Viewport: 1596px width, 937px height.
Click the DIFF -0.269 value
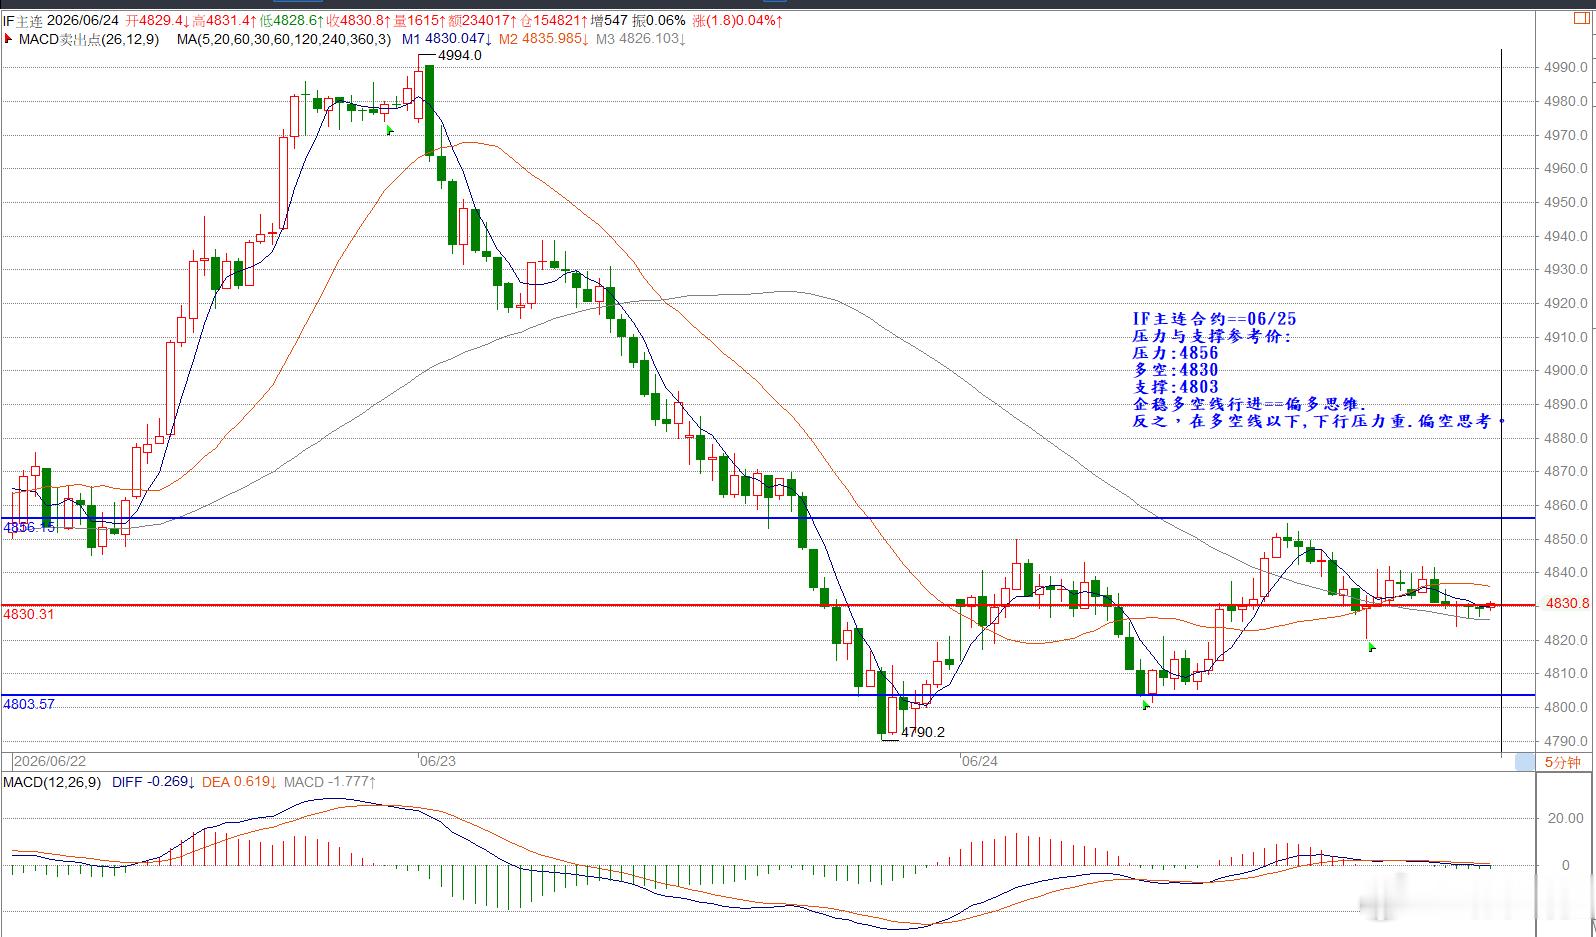[154, 782]
